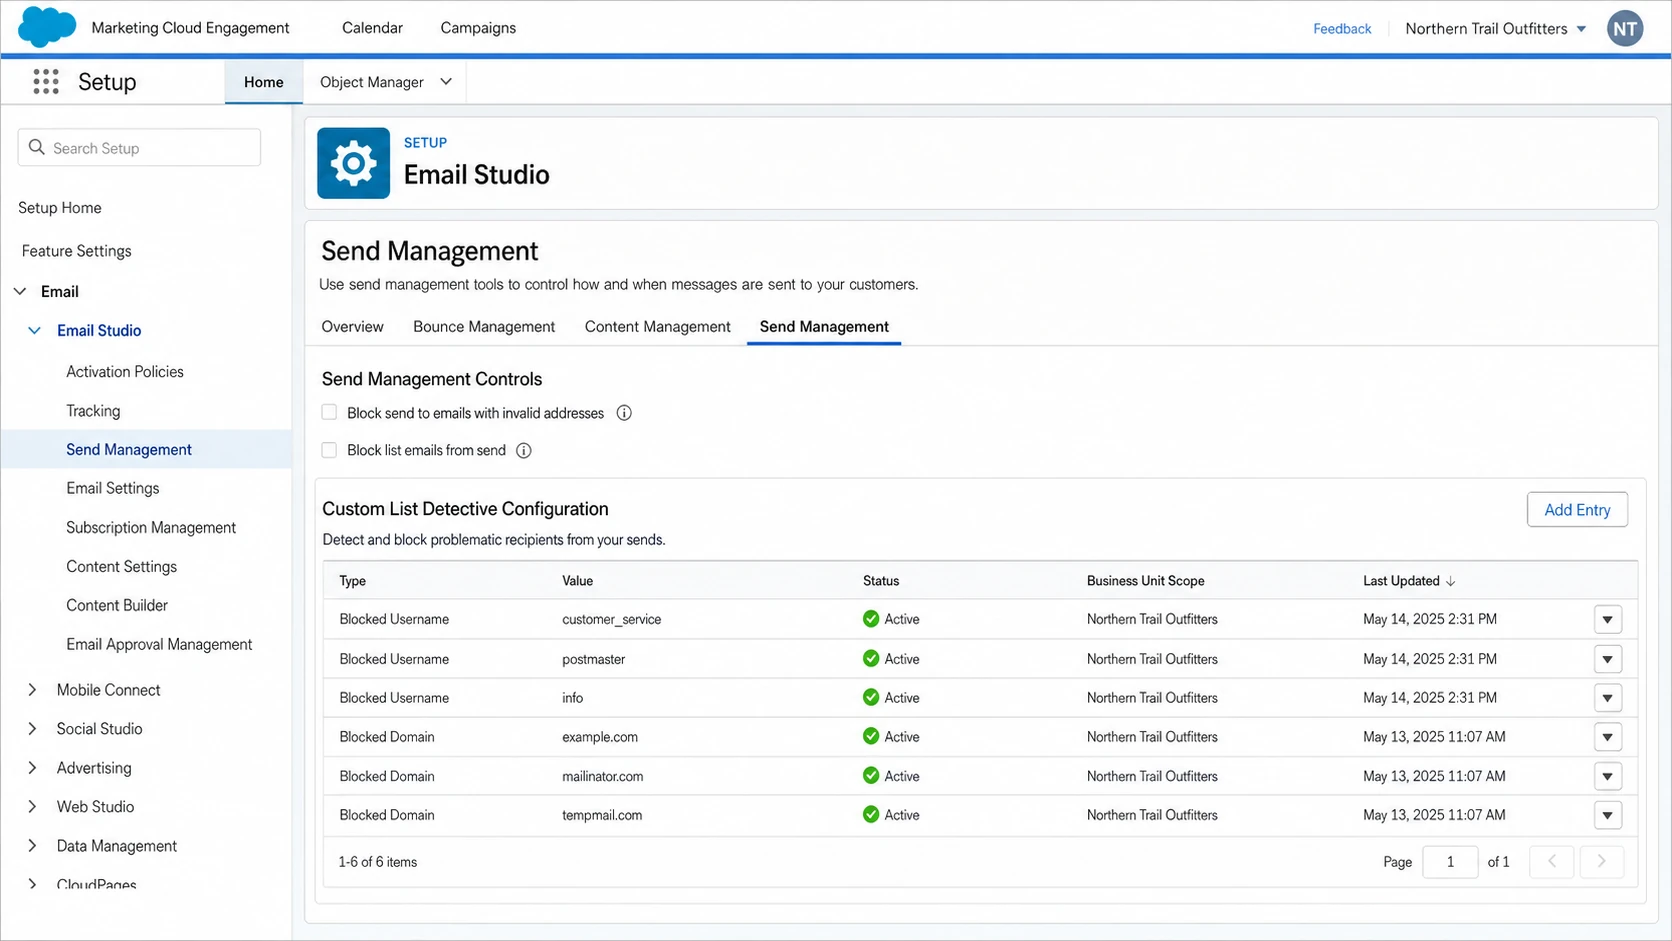This screenshot has width=1672, height=941.
Task: Switch to the Overview tab
Action: (x=352, y=327)
